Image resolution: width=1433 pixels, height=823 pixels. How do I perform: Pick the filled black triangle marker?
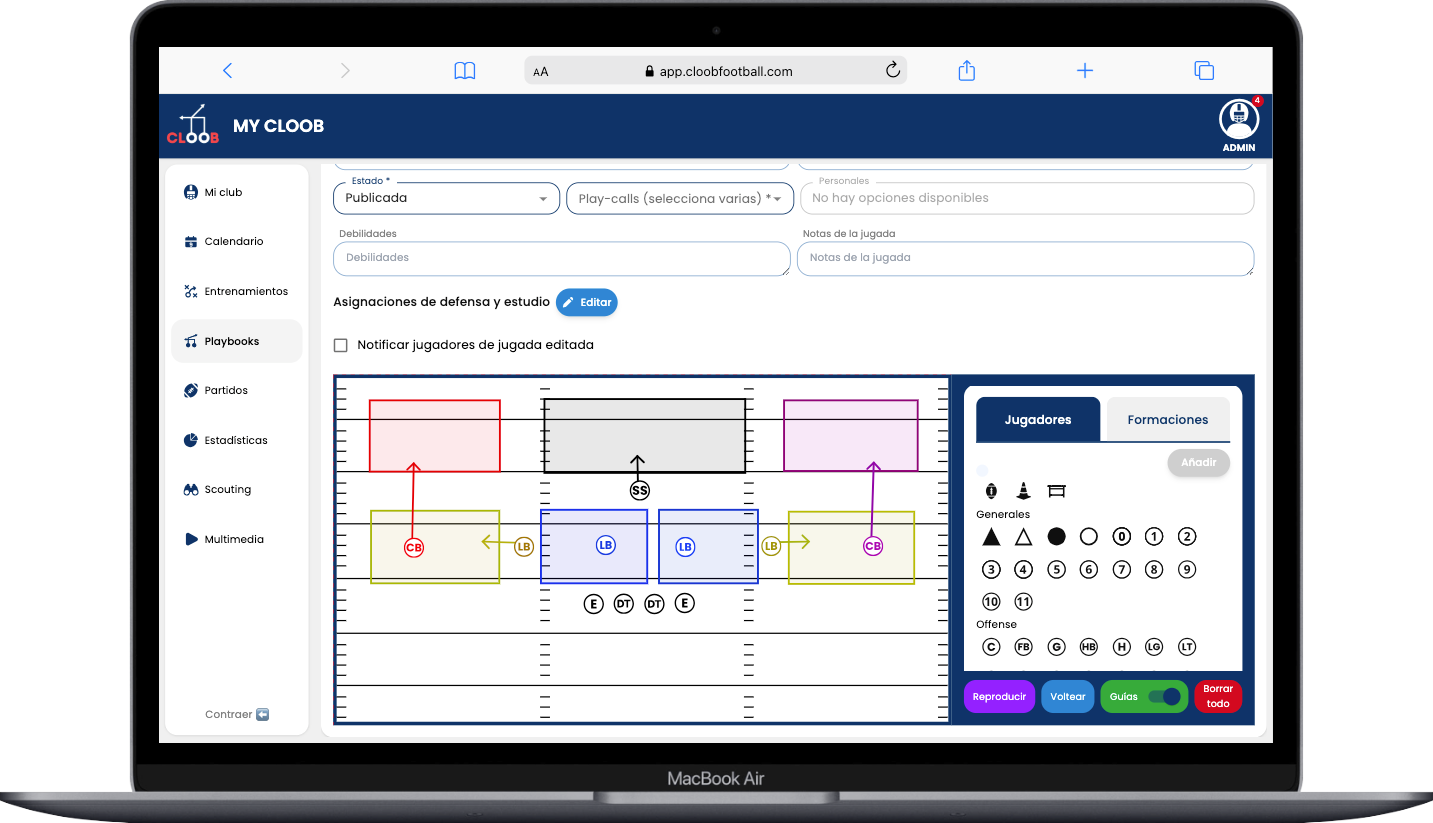(x=991, y=537)
